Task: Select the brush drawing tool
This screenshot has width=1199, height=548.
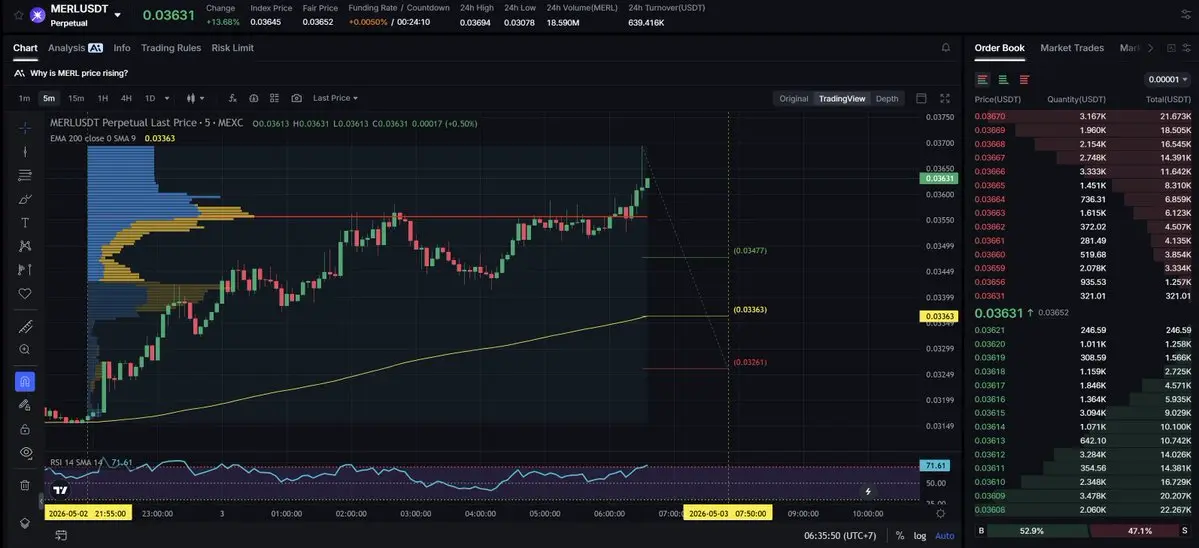Action: click(24, 199)
